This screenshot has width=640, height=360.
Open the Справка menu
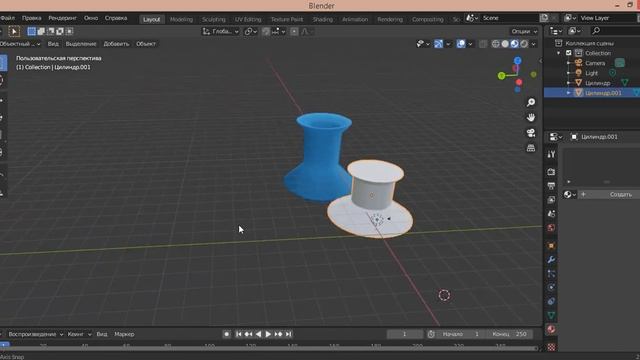116,18
